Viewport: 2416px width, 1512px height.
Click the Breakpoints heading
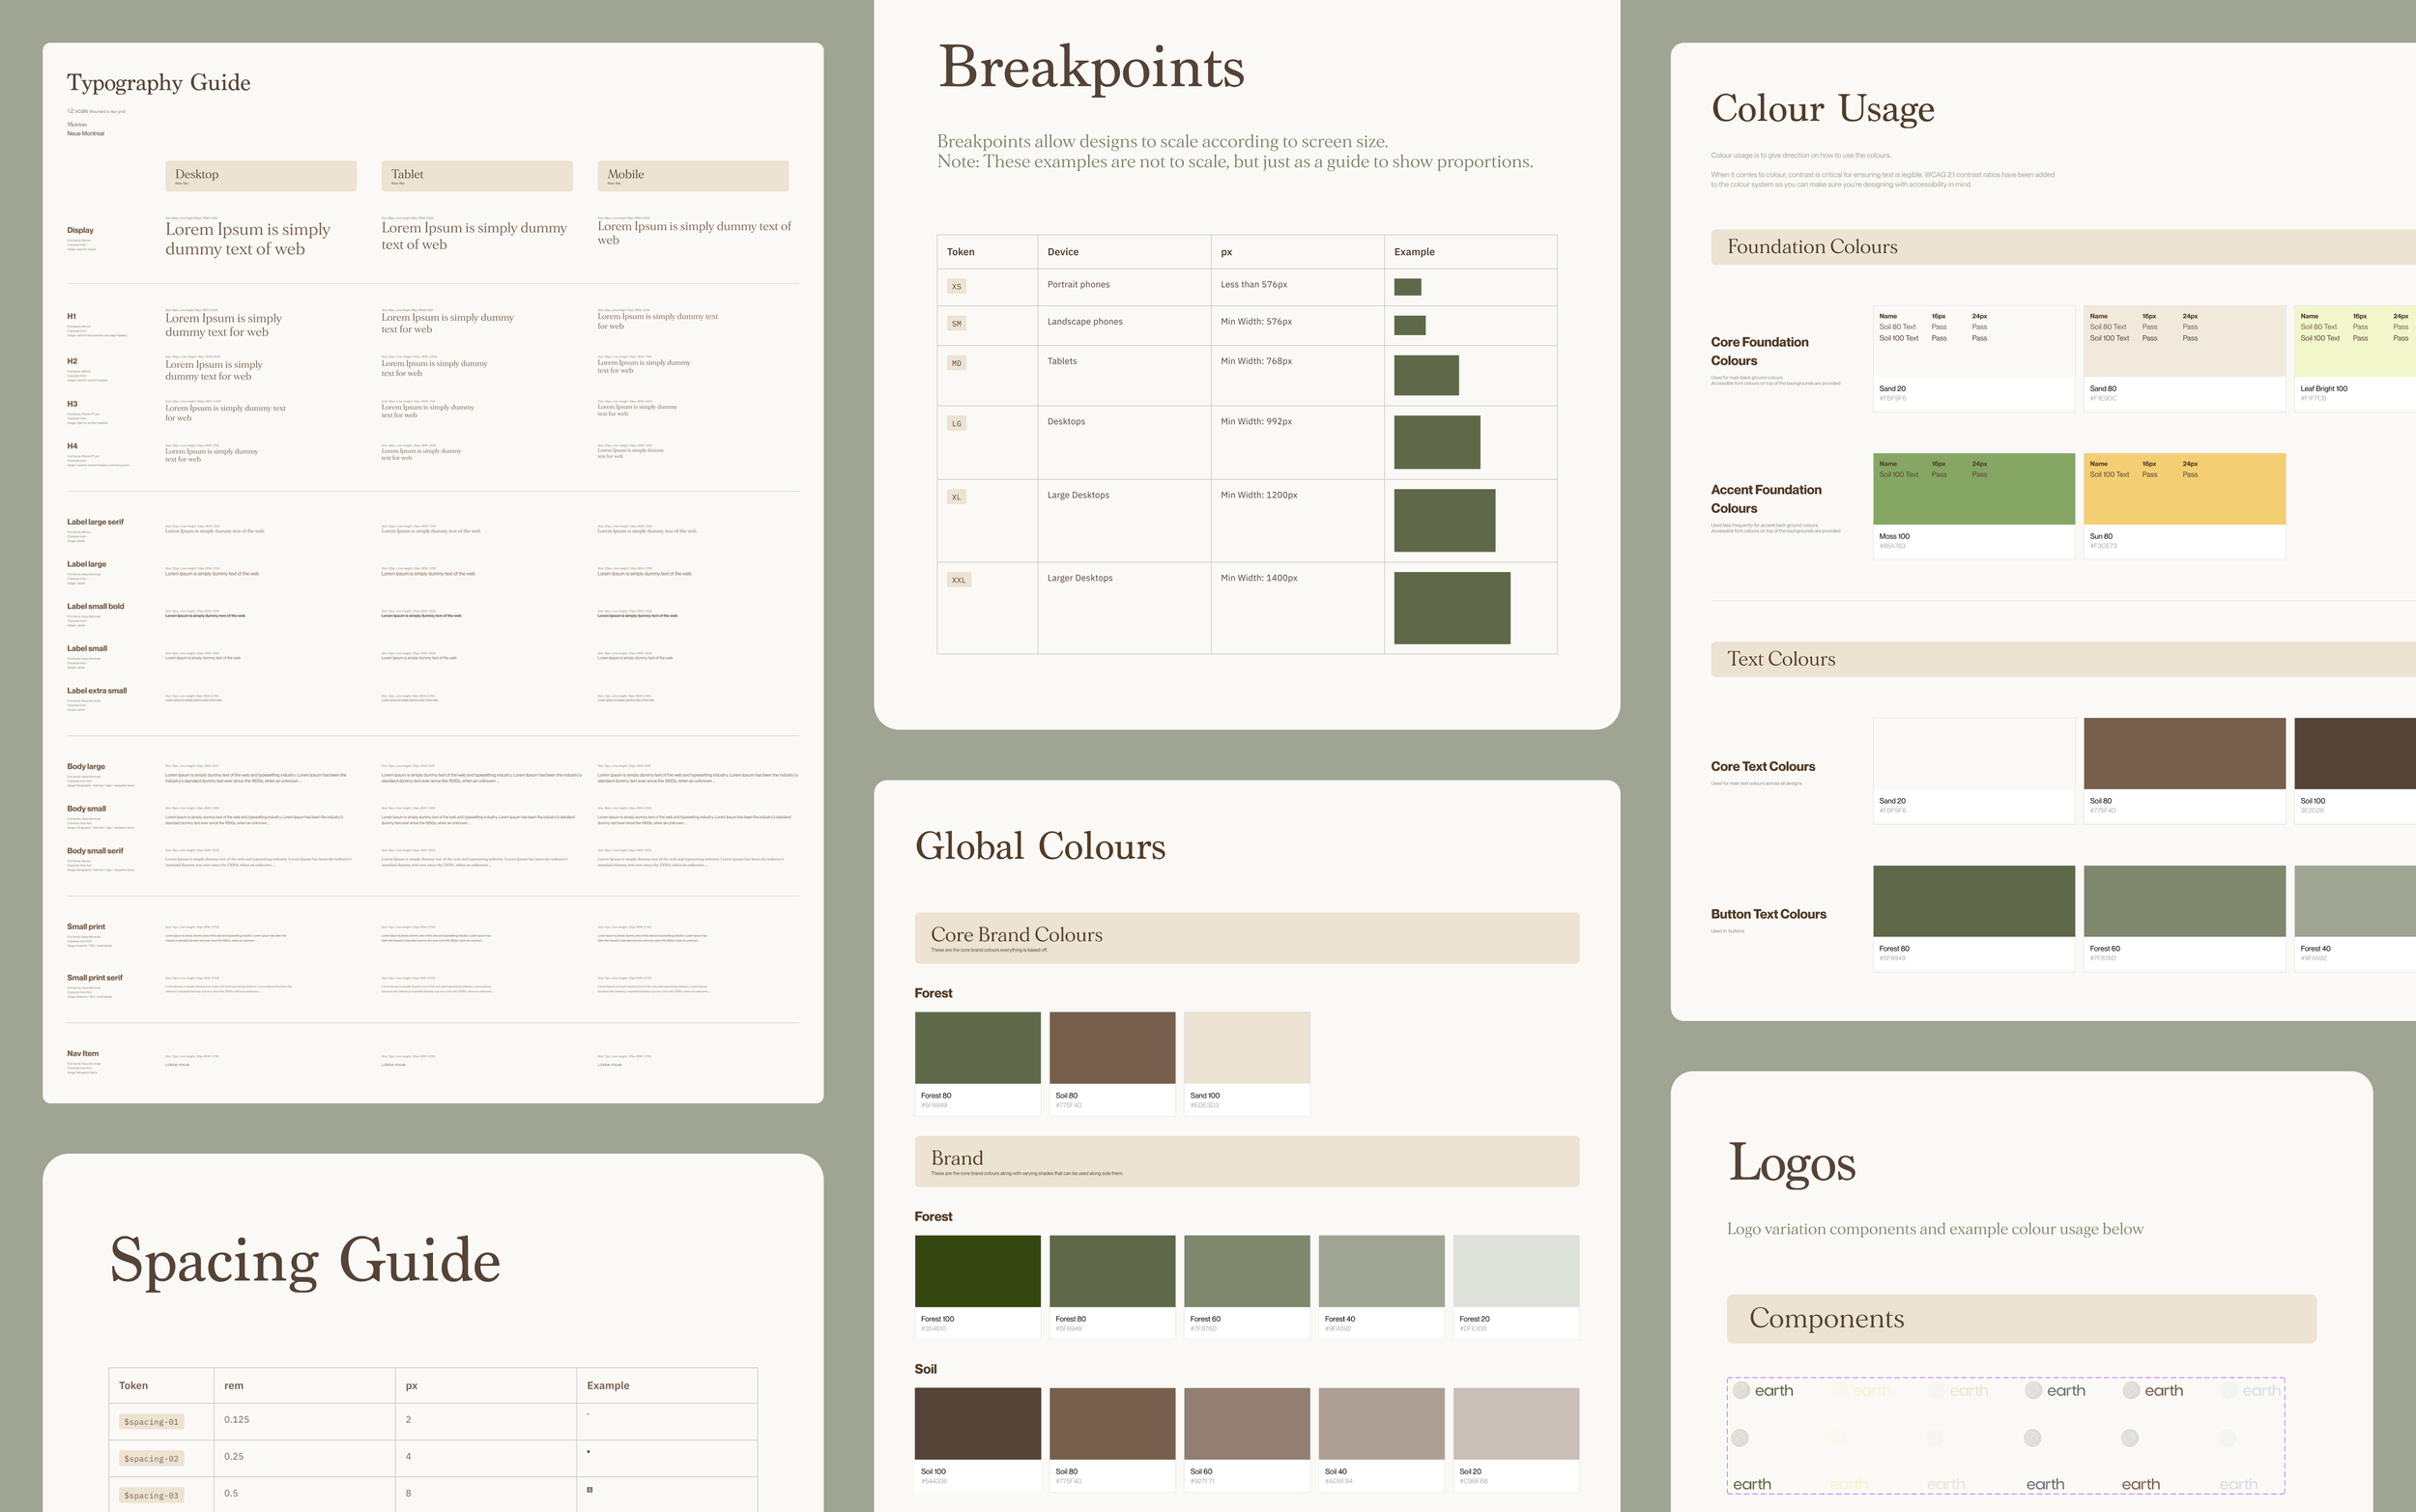tap(1091, 68)
